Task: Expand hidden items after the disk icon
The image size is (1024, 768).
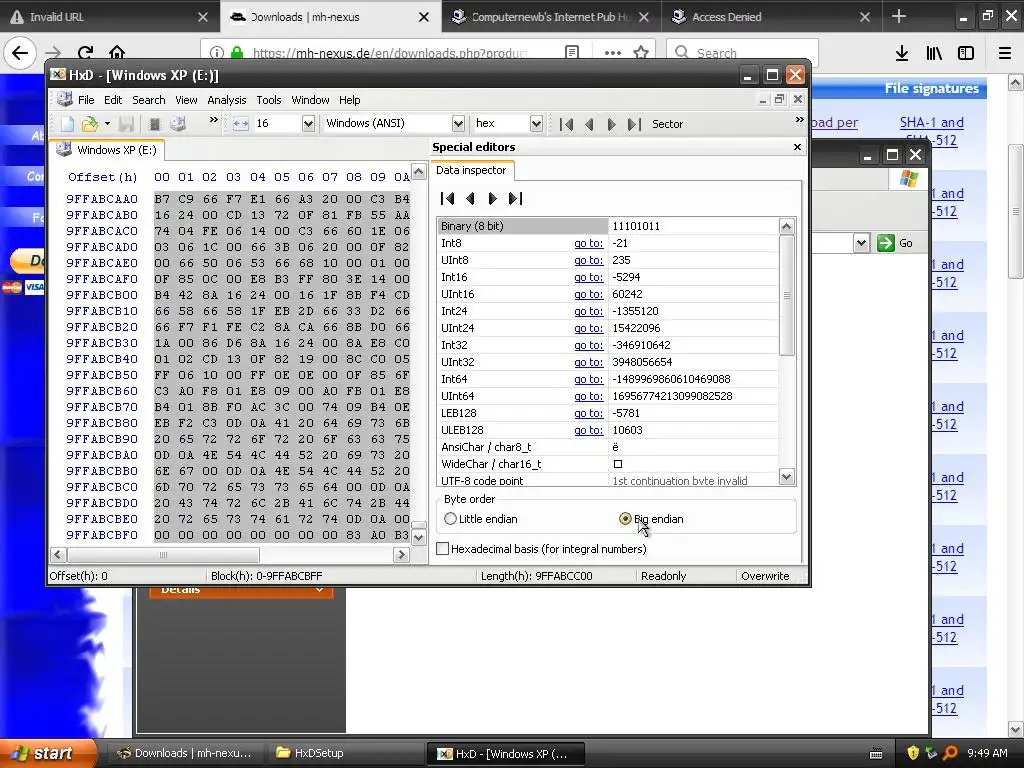Action: tap(213, 120)
